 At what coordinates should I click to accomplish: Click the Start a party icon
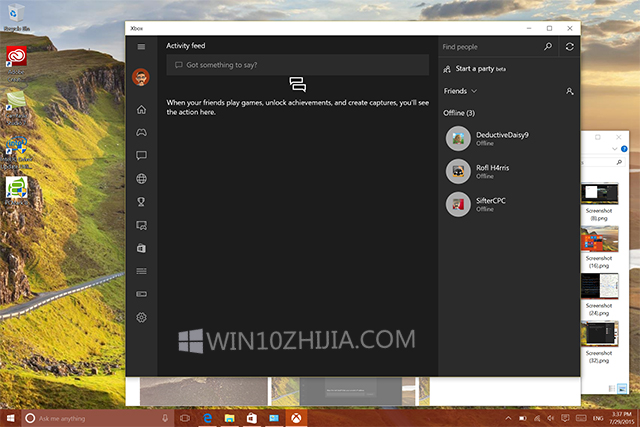tap(447, 69)
